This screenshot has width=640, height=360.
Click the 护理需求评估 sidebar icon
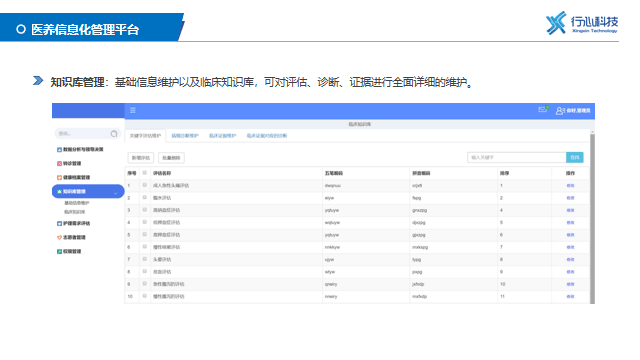[59, 224]
